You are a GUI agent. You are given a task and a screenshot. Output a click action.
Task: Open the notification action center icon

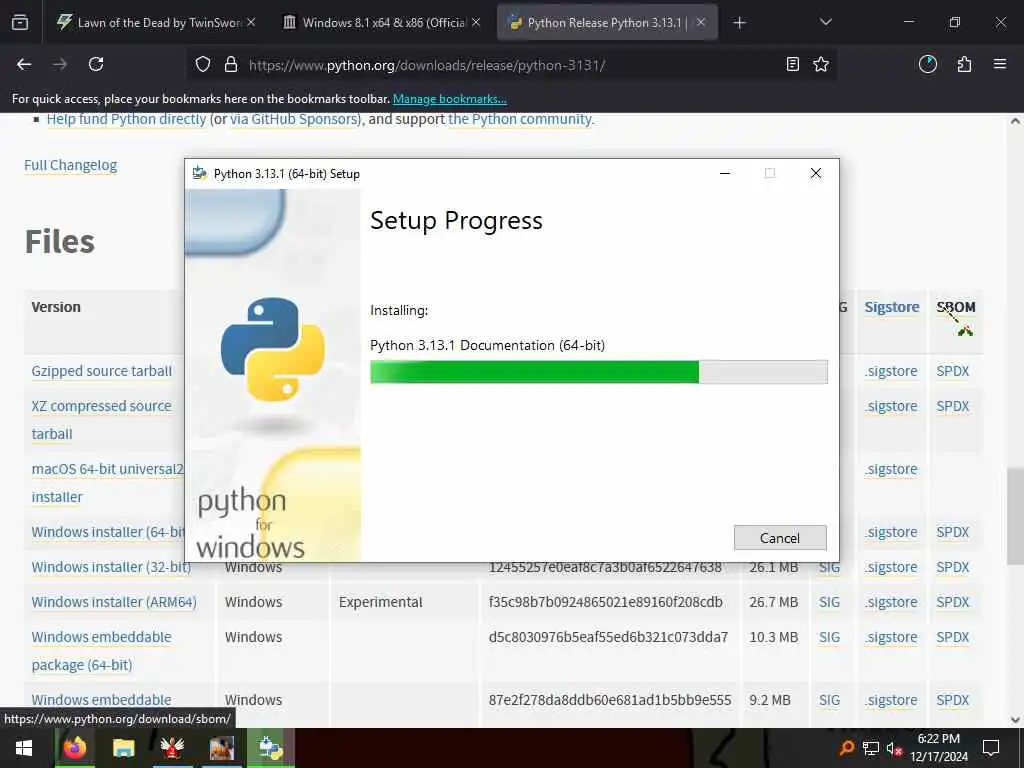(991, 748)
